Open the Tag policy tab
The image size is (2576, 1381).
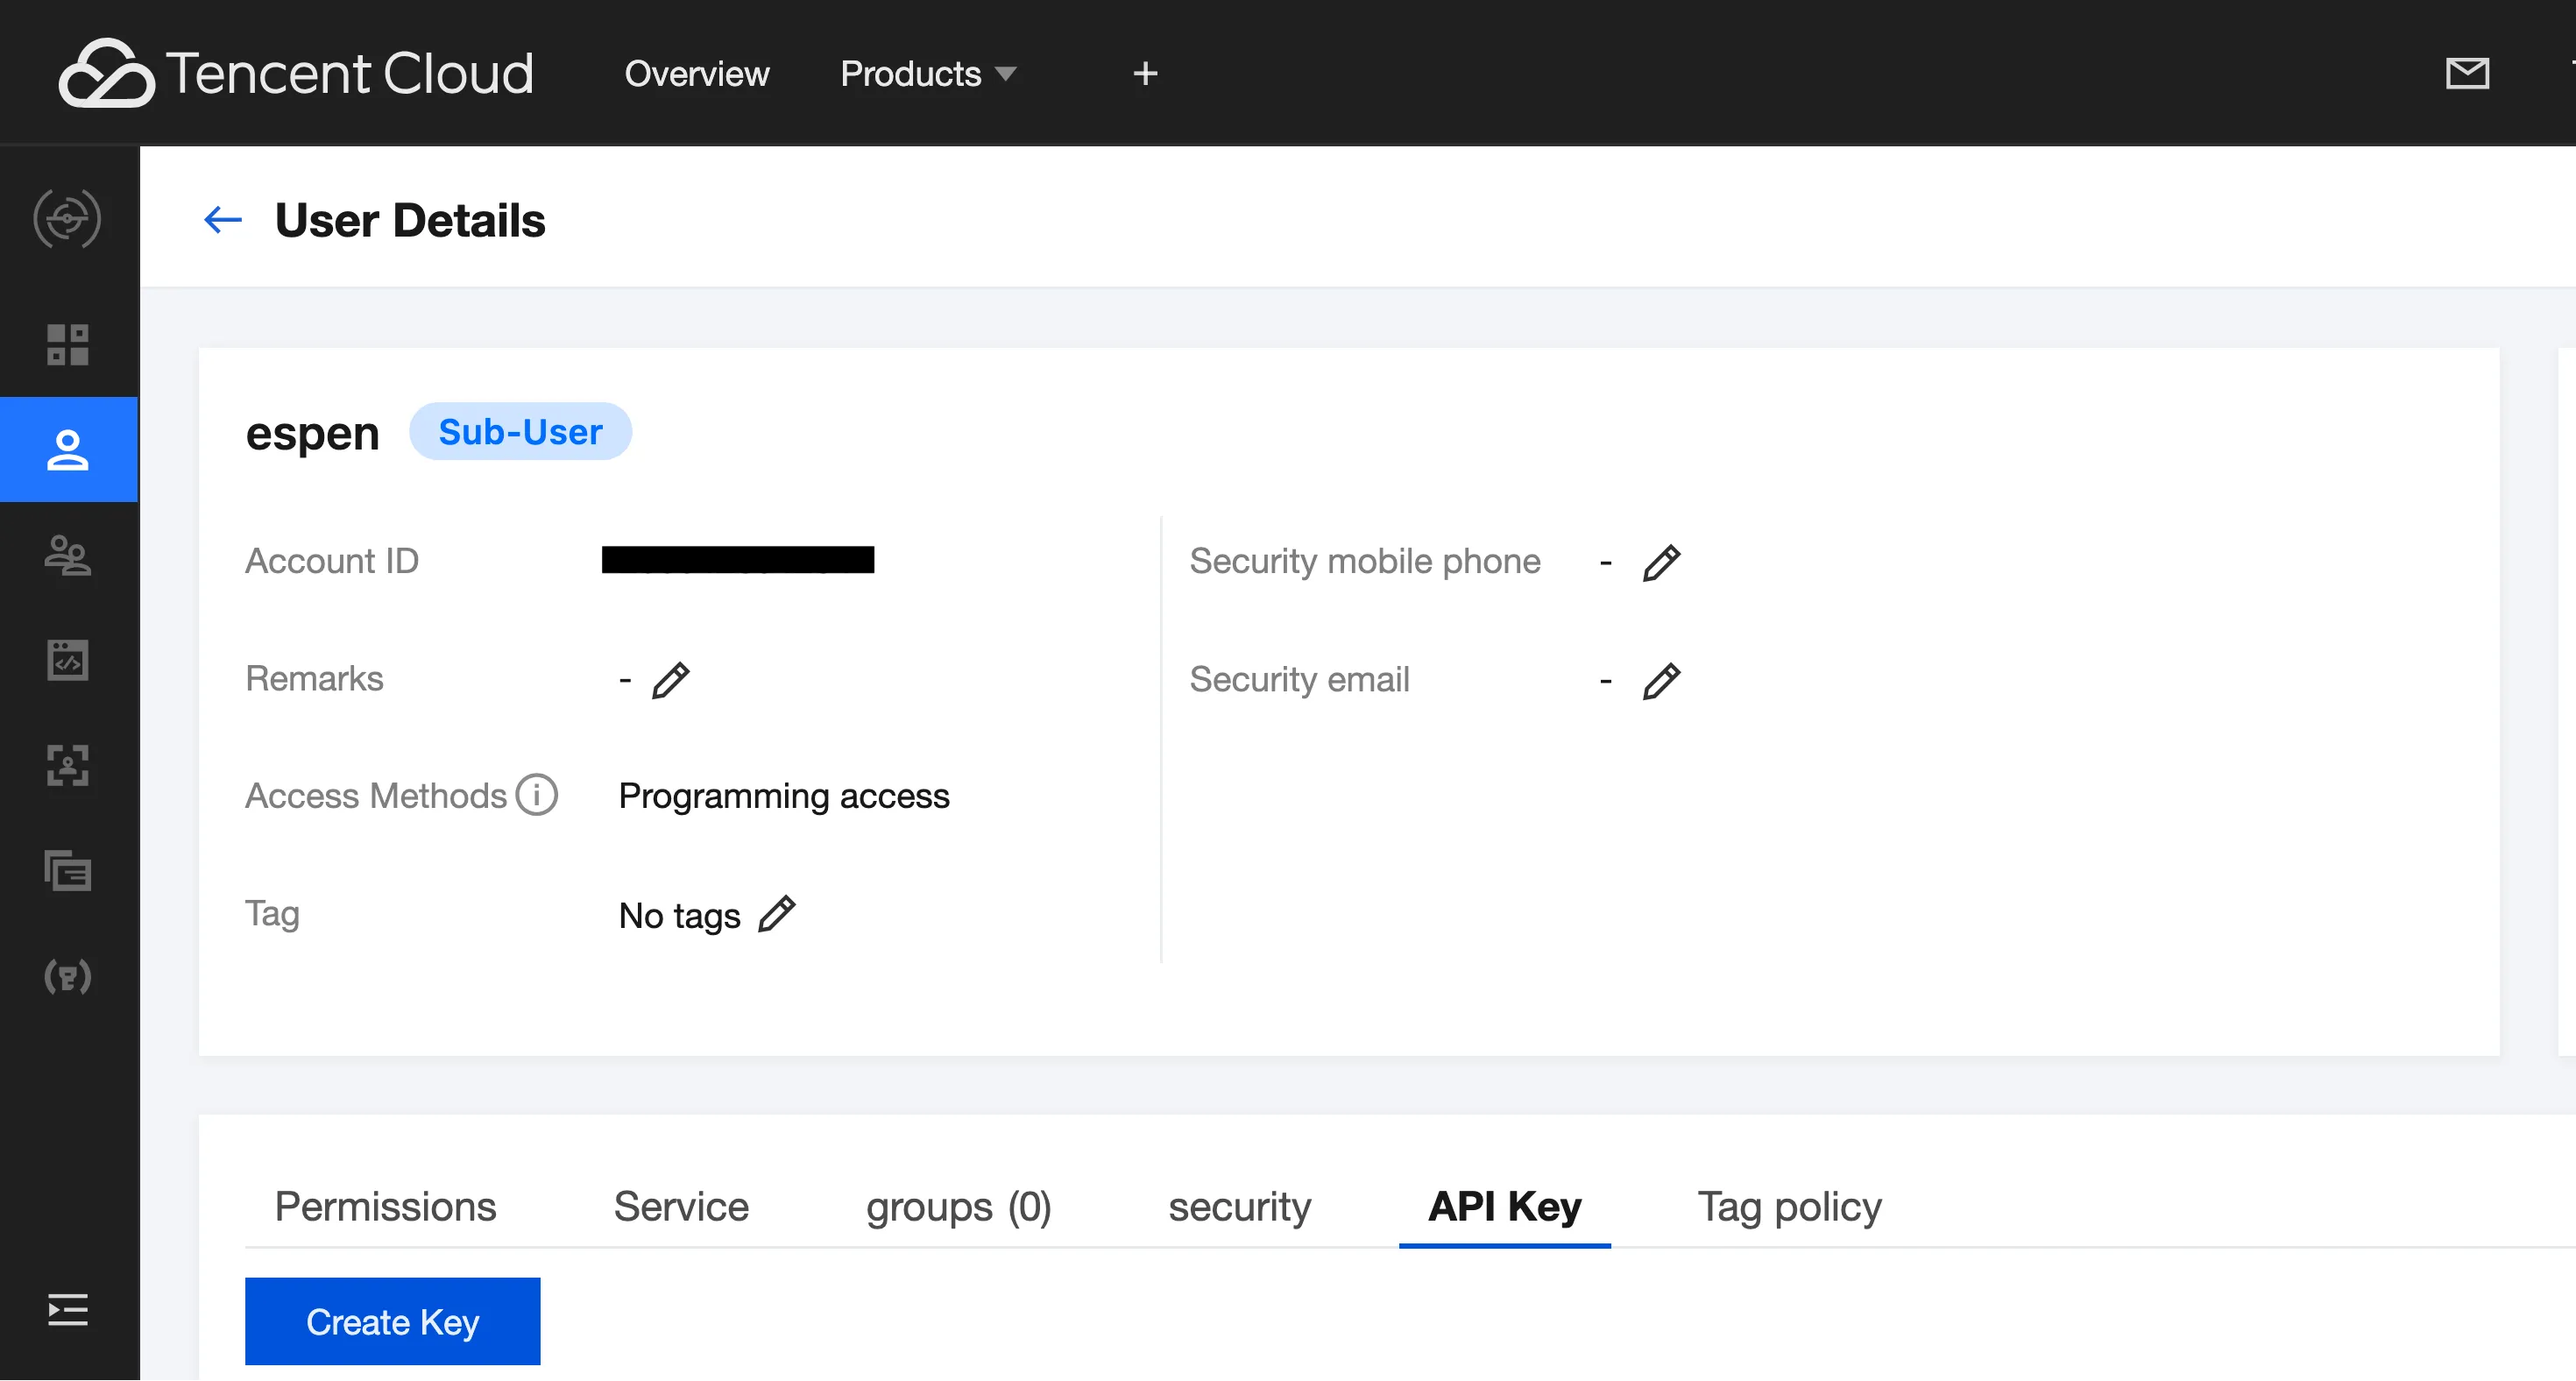pos(1789,1206)
